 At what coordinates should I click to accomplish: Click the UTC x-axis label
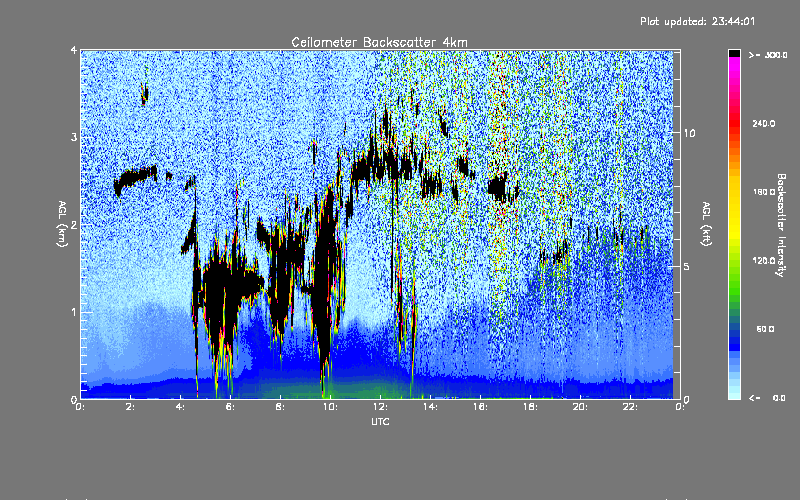(380, 421)
